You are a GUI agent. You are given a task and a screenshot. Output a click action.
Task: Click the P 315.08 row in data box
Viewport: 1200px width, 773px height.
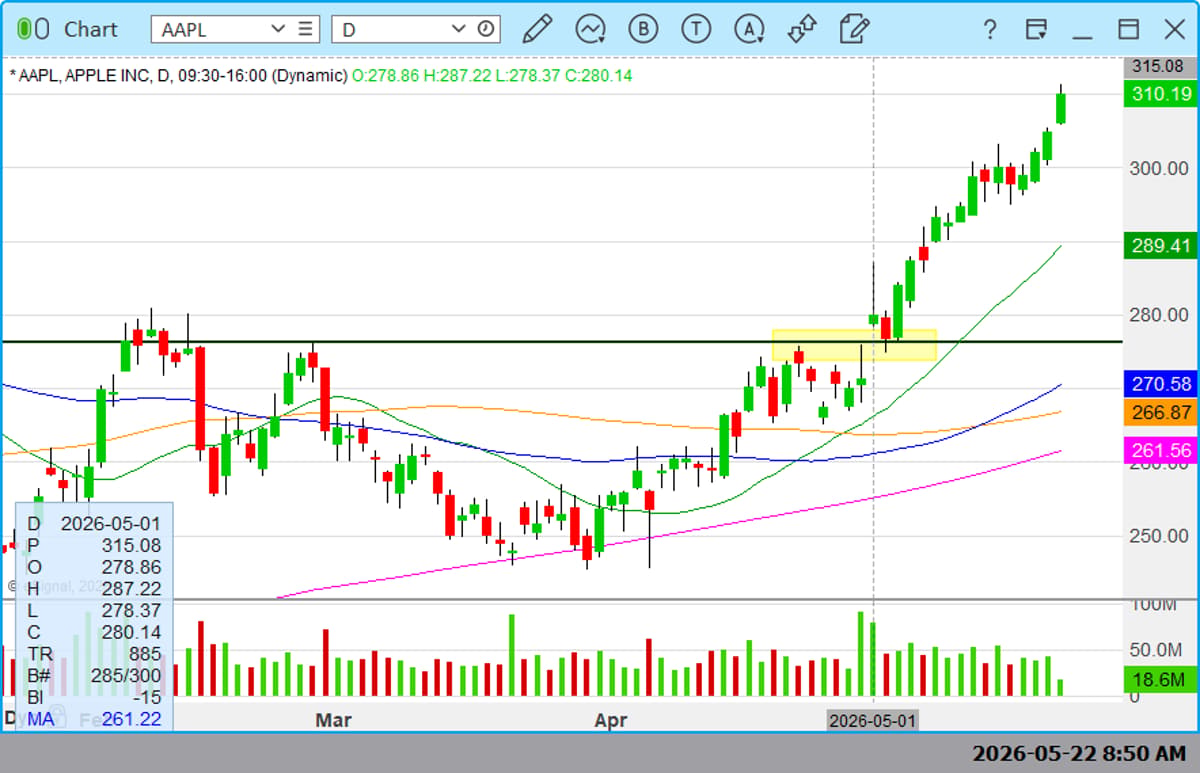point(94,545)
